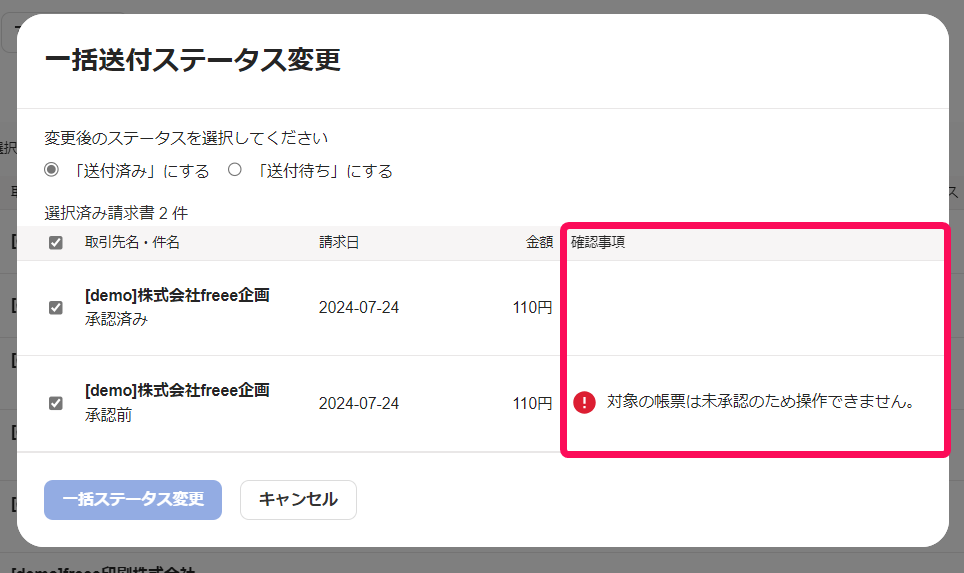Select the 「送付済み」にする radio button
964x573 pixels.
pyautogui.click(x=52, y=170)
